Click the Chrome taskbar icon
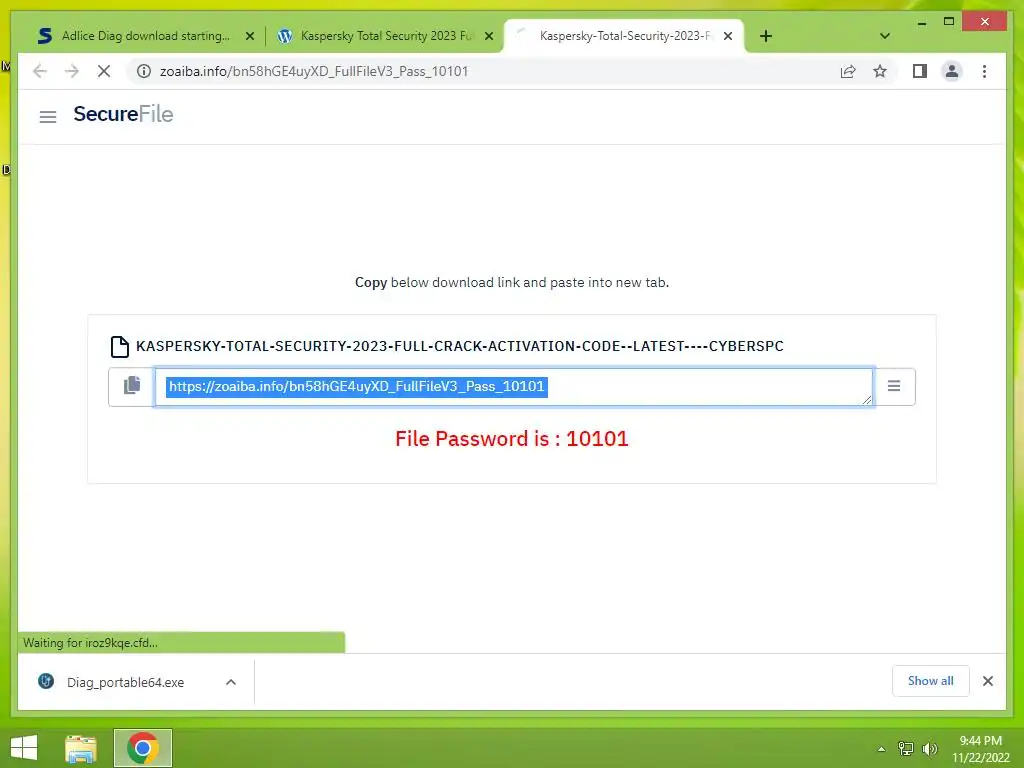The width and height of the screenshot is (1024, 768). pos(142,748)
